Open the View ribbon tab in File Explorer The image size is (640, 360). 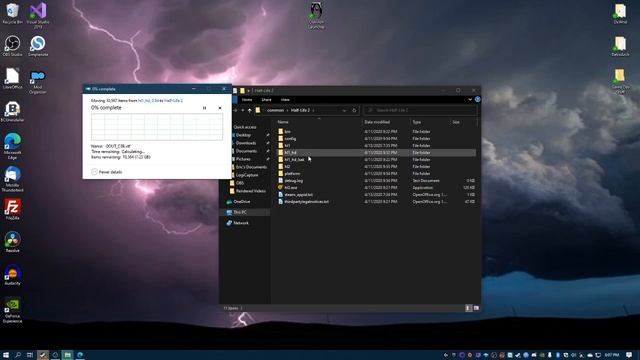(x=285, y=100)
